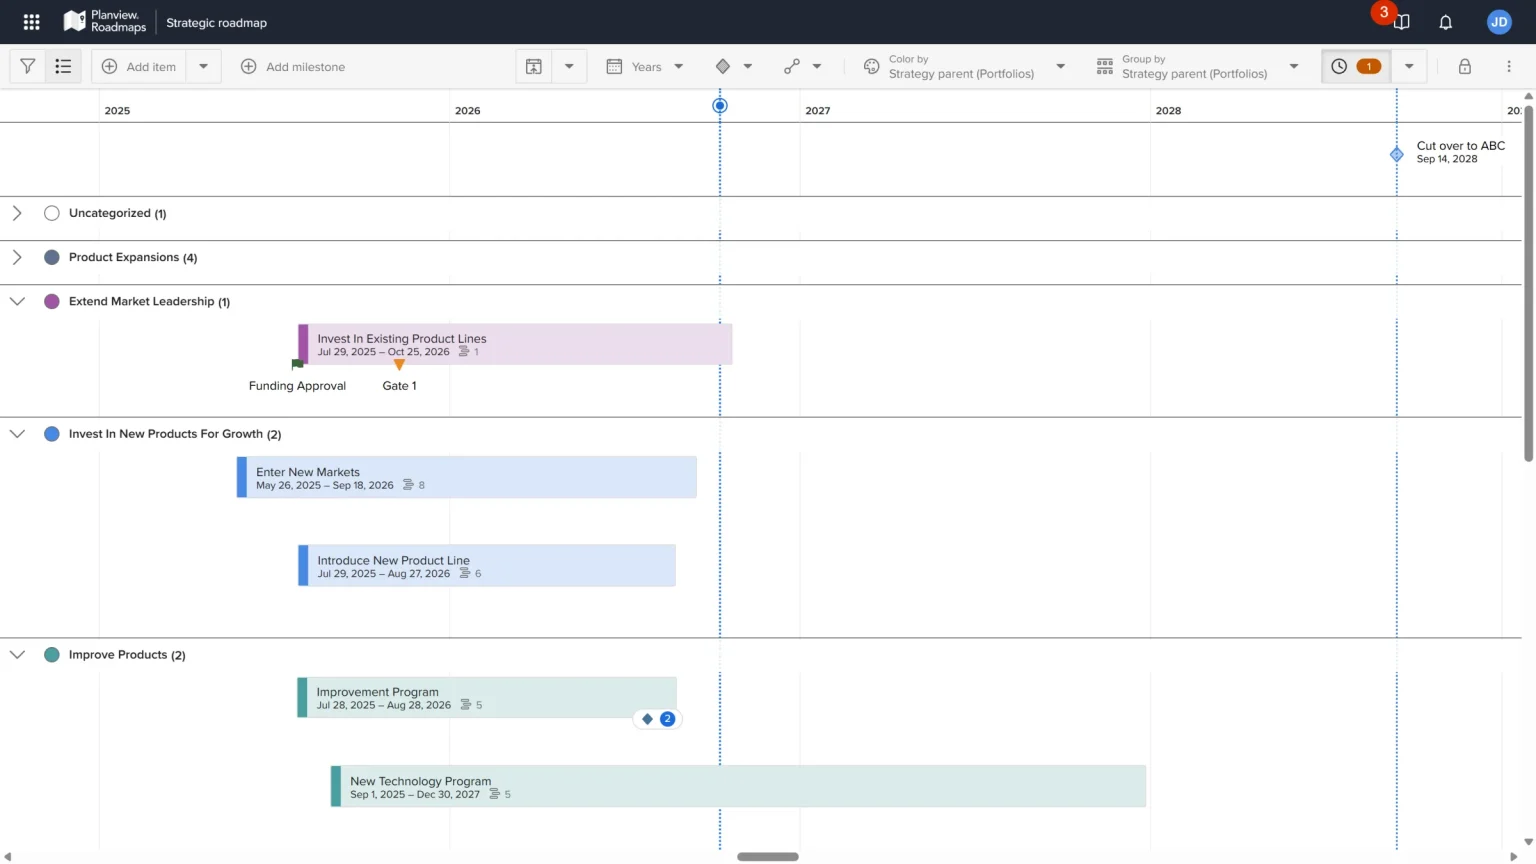The image size is (1536, 864).
Task: Select the Introduce New Product Line bar
Action: [x=487, y=566]
